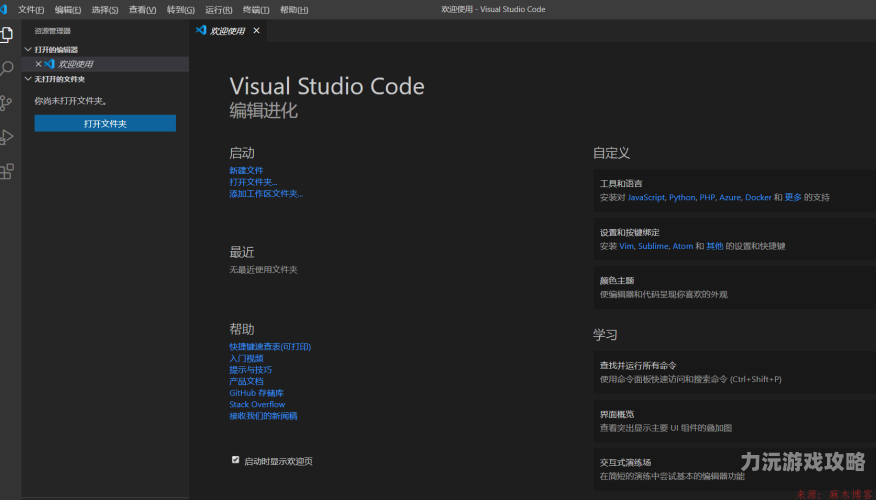Image resolution: width=876 pixels, height=500 pixels.
Task: Open the Run and Debug view icon
Action: (7, 137)
